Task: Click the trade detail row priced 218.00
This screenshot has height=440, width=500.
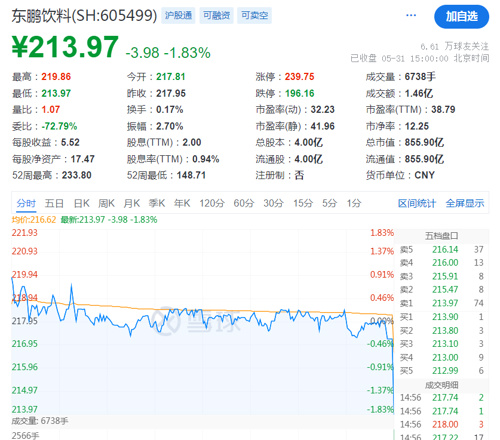Action: (442, 424)
